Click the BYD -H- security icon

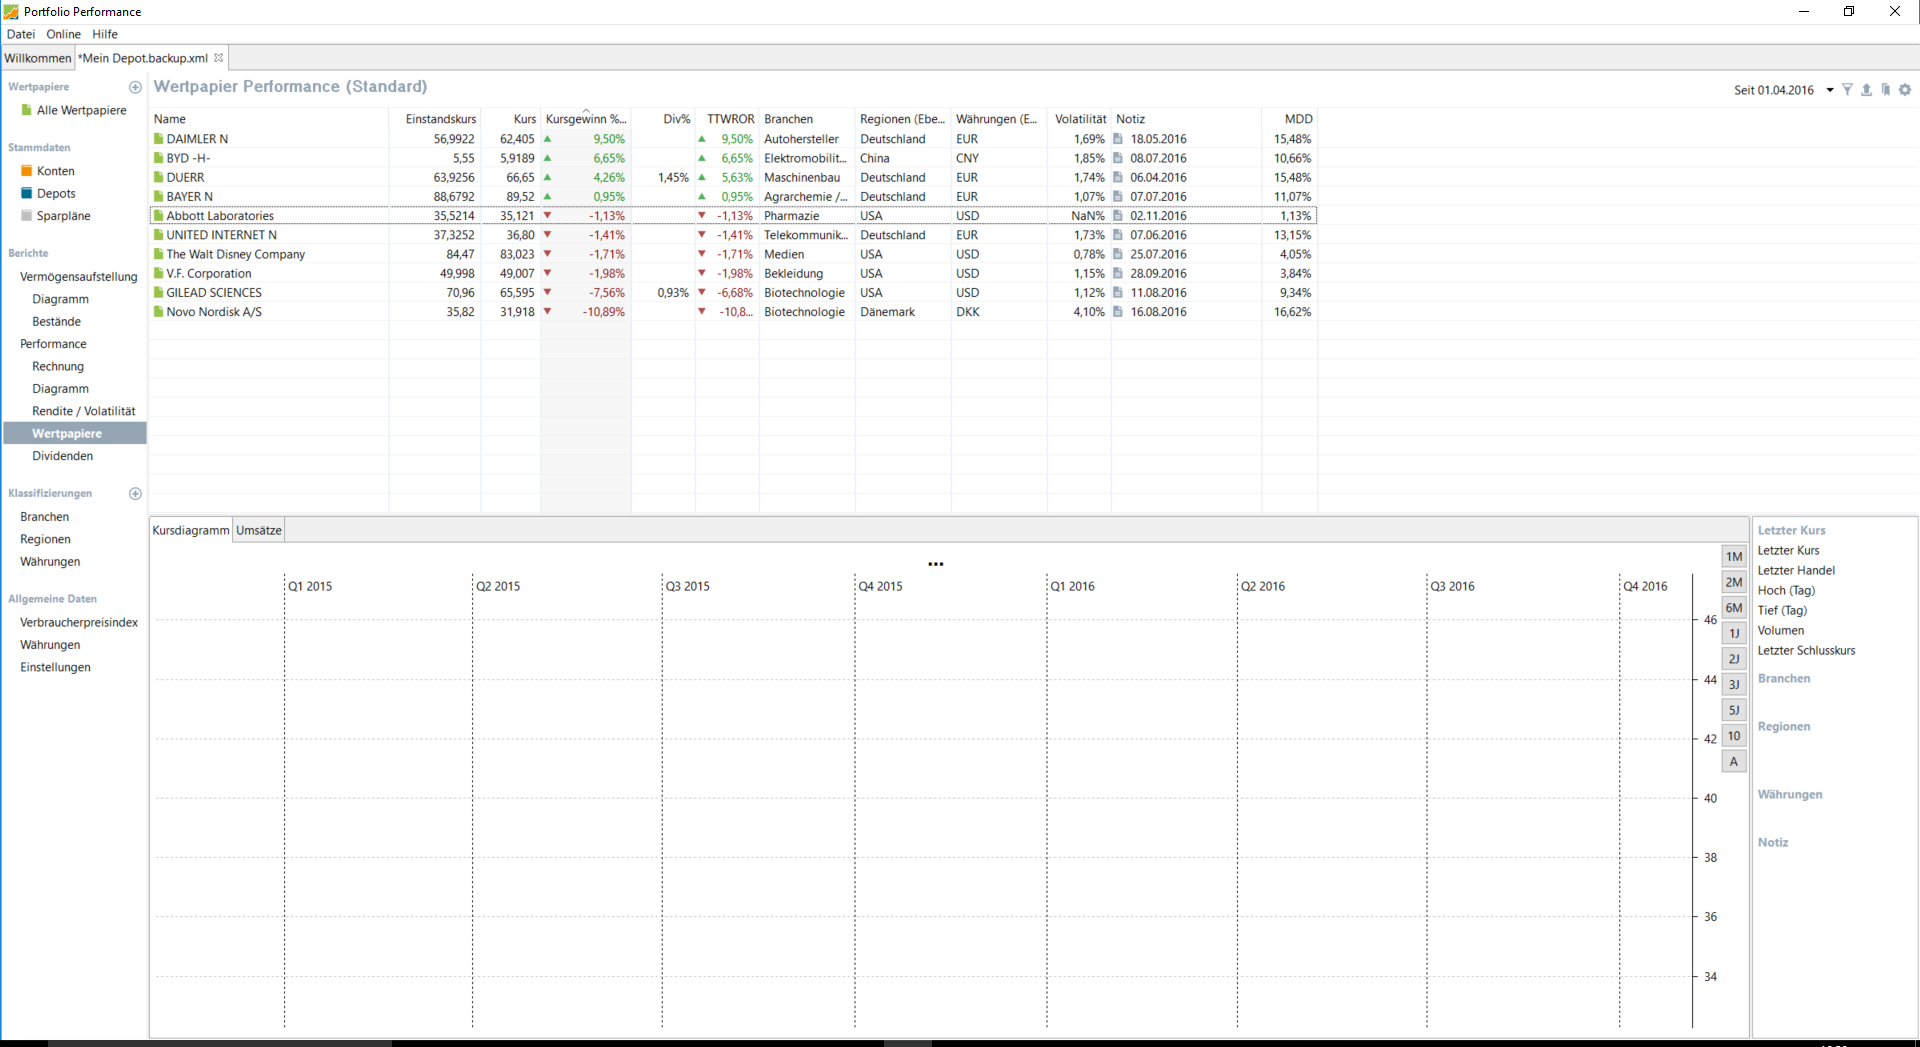tap(158, 158)
